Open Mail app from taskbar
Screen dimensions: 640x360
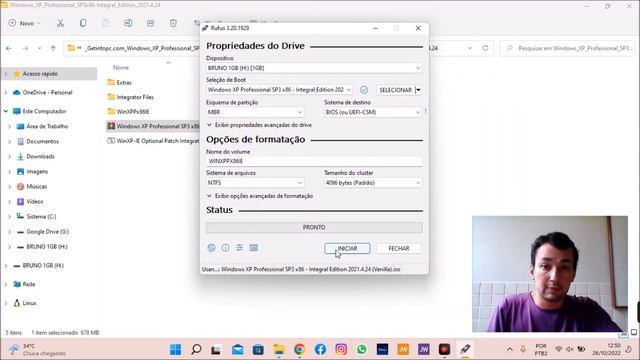point(238,349)
